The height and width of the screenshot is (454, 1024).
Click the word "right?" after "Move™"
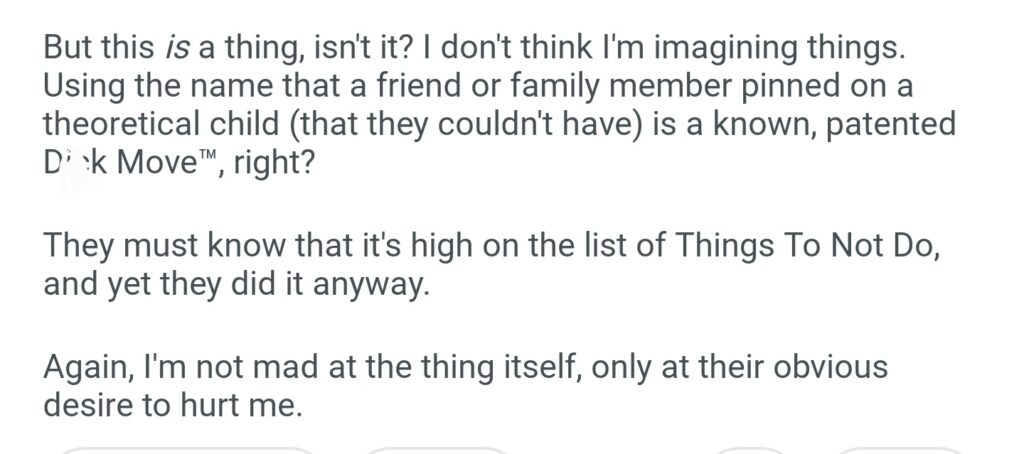(275, 162)
